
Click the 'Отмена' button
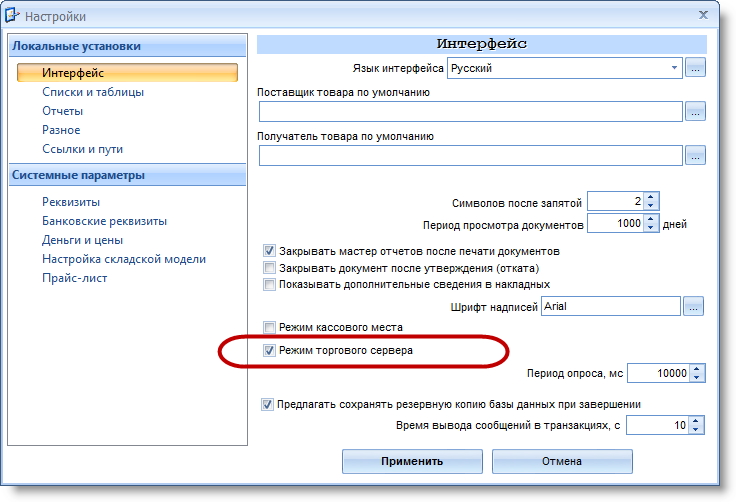561,461
